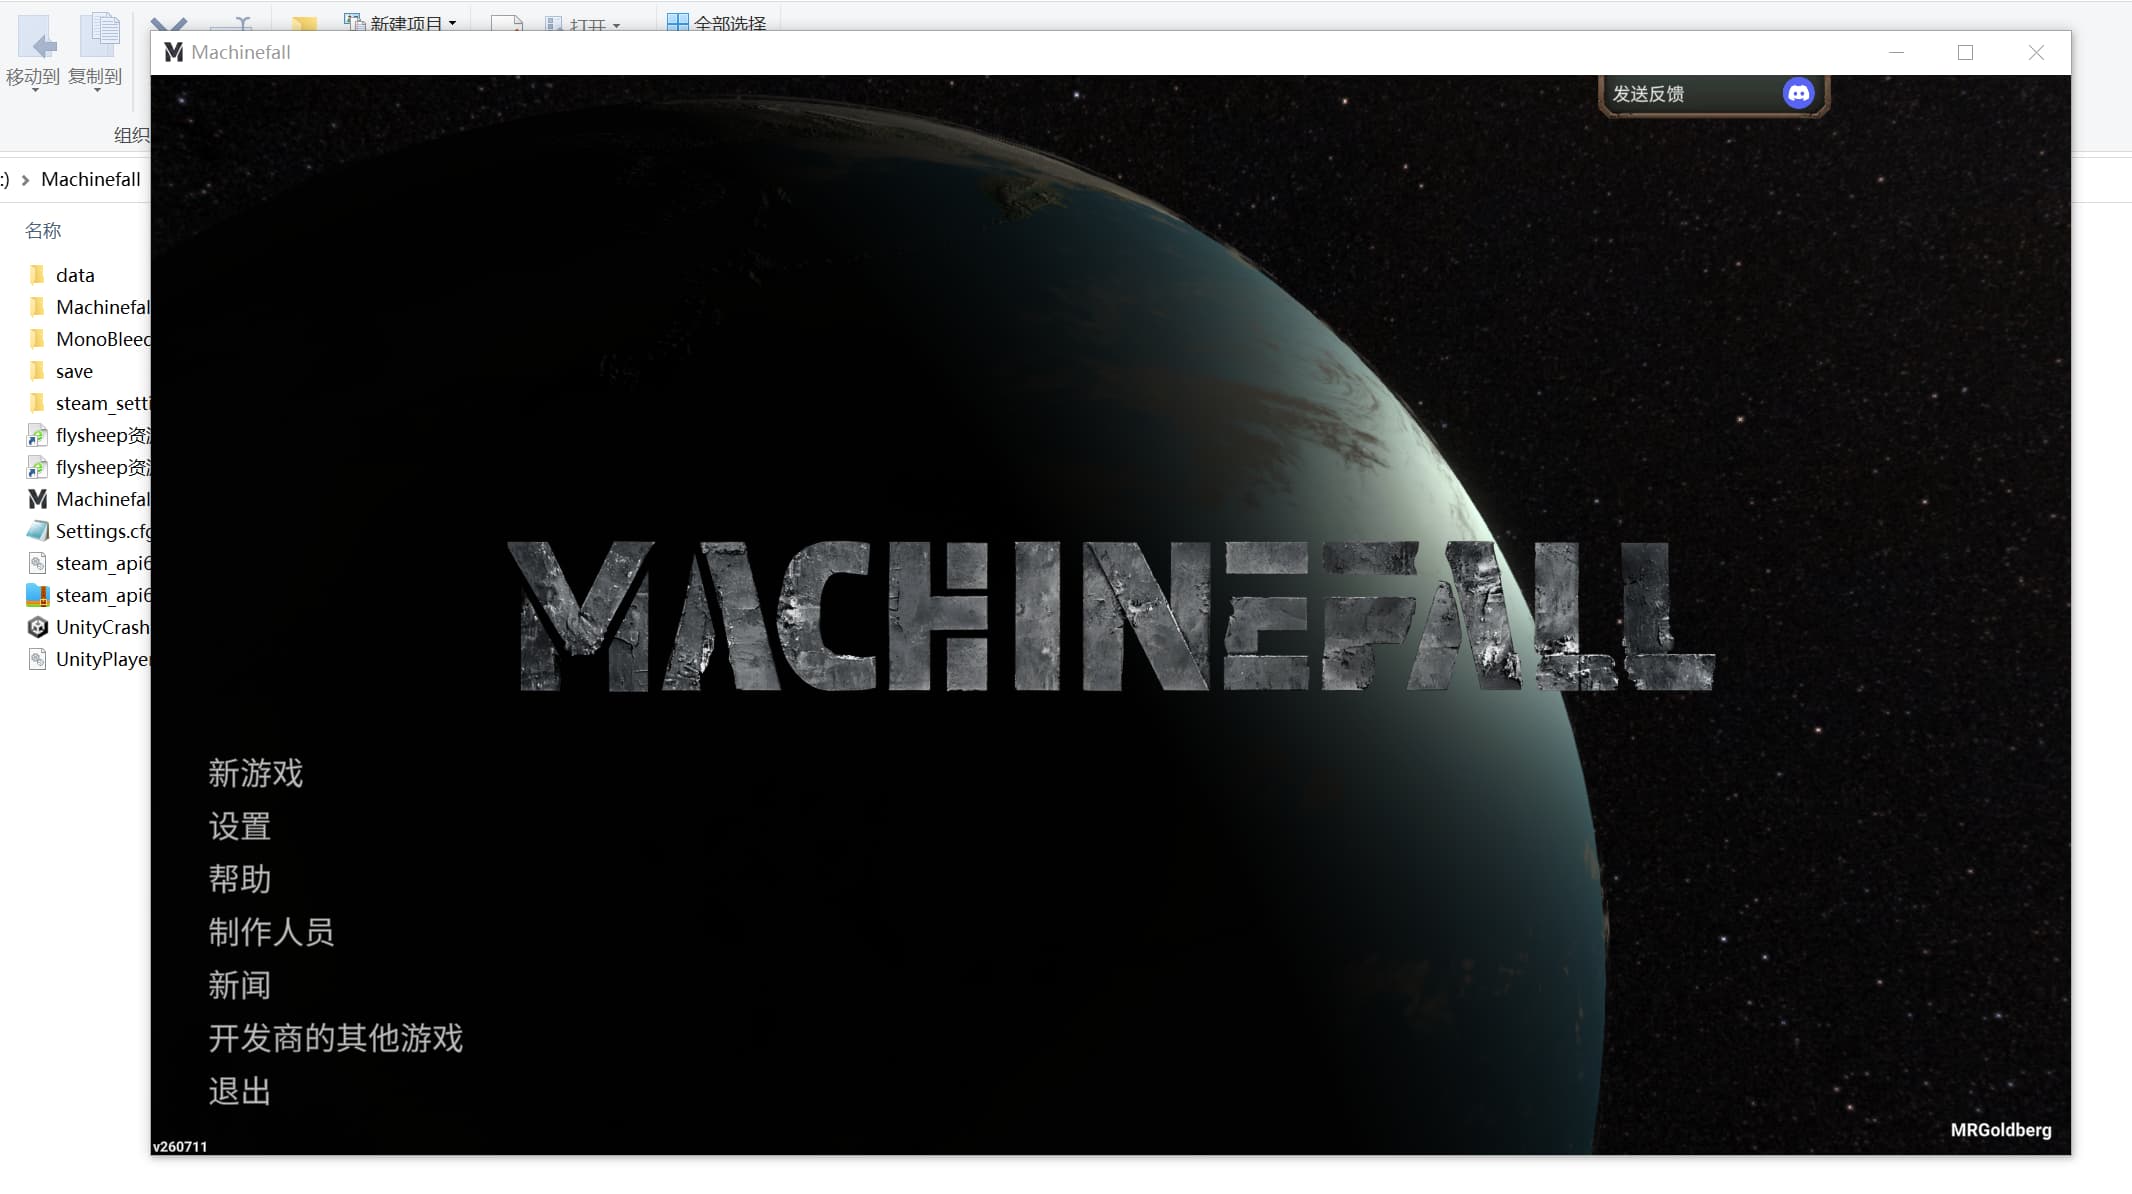Open the 帮助 help menu
This screenshot has width=2132, height=1194.
click(x=239, y=879)
